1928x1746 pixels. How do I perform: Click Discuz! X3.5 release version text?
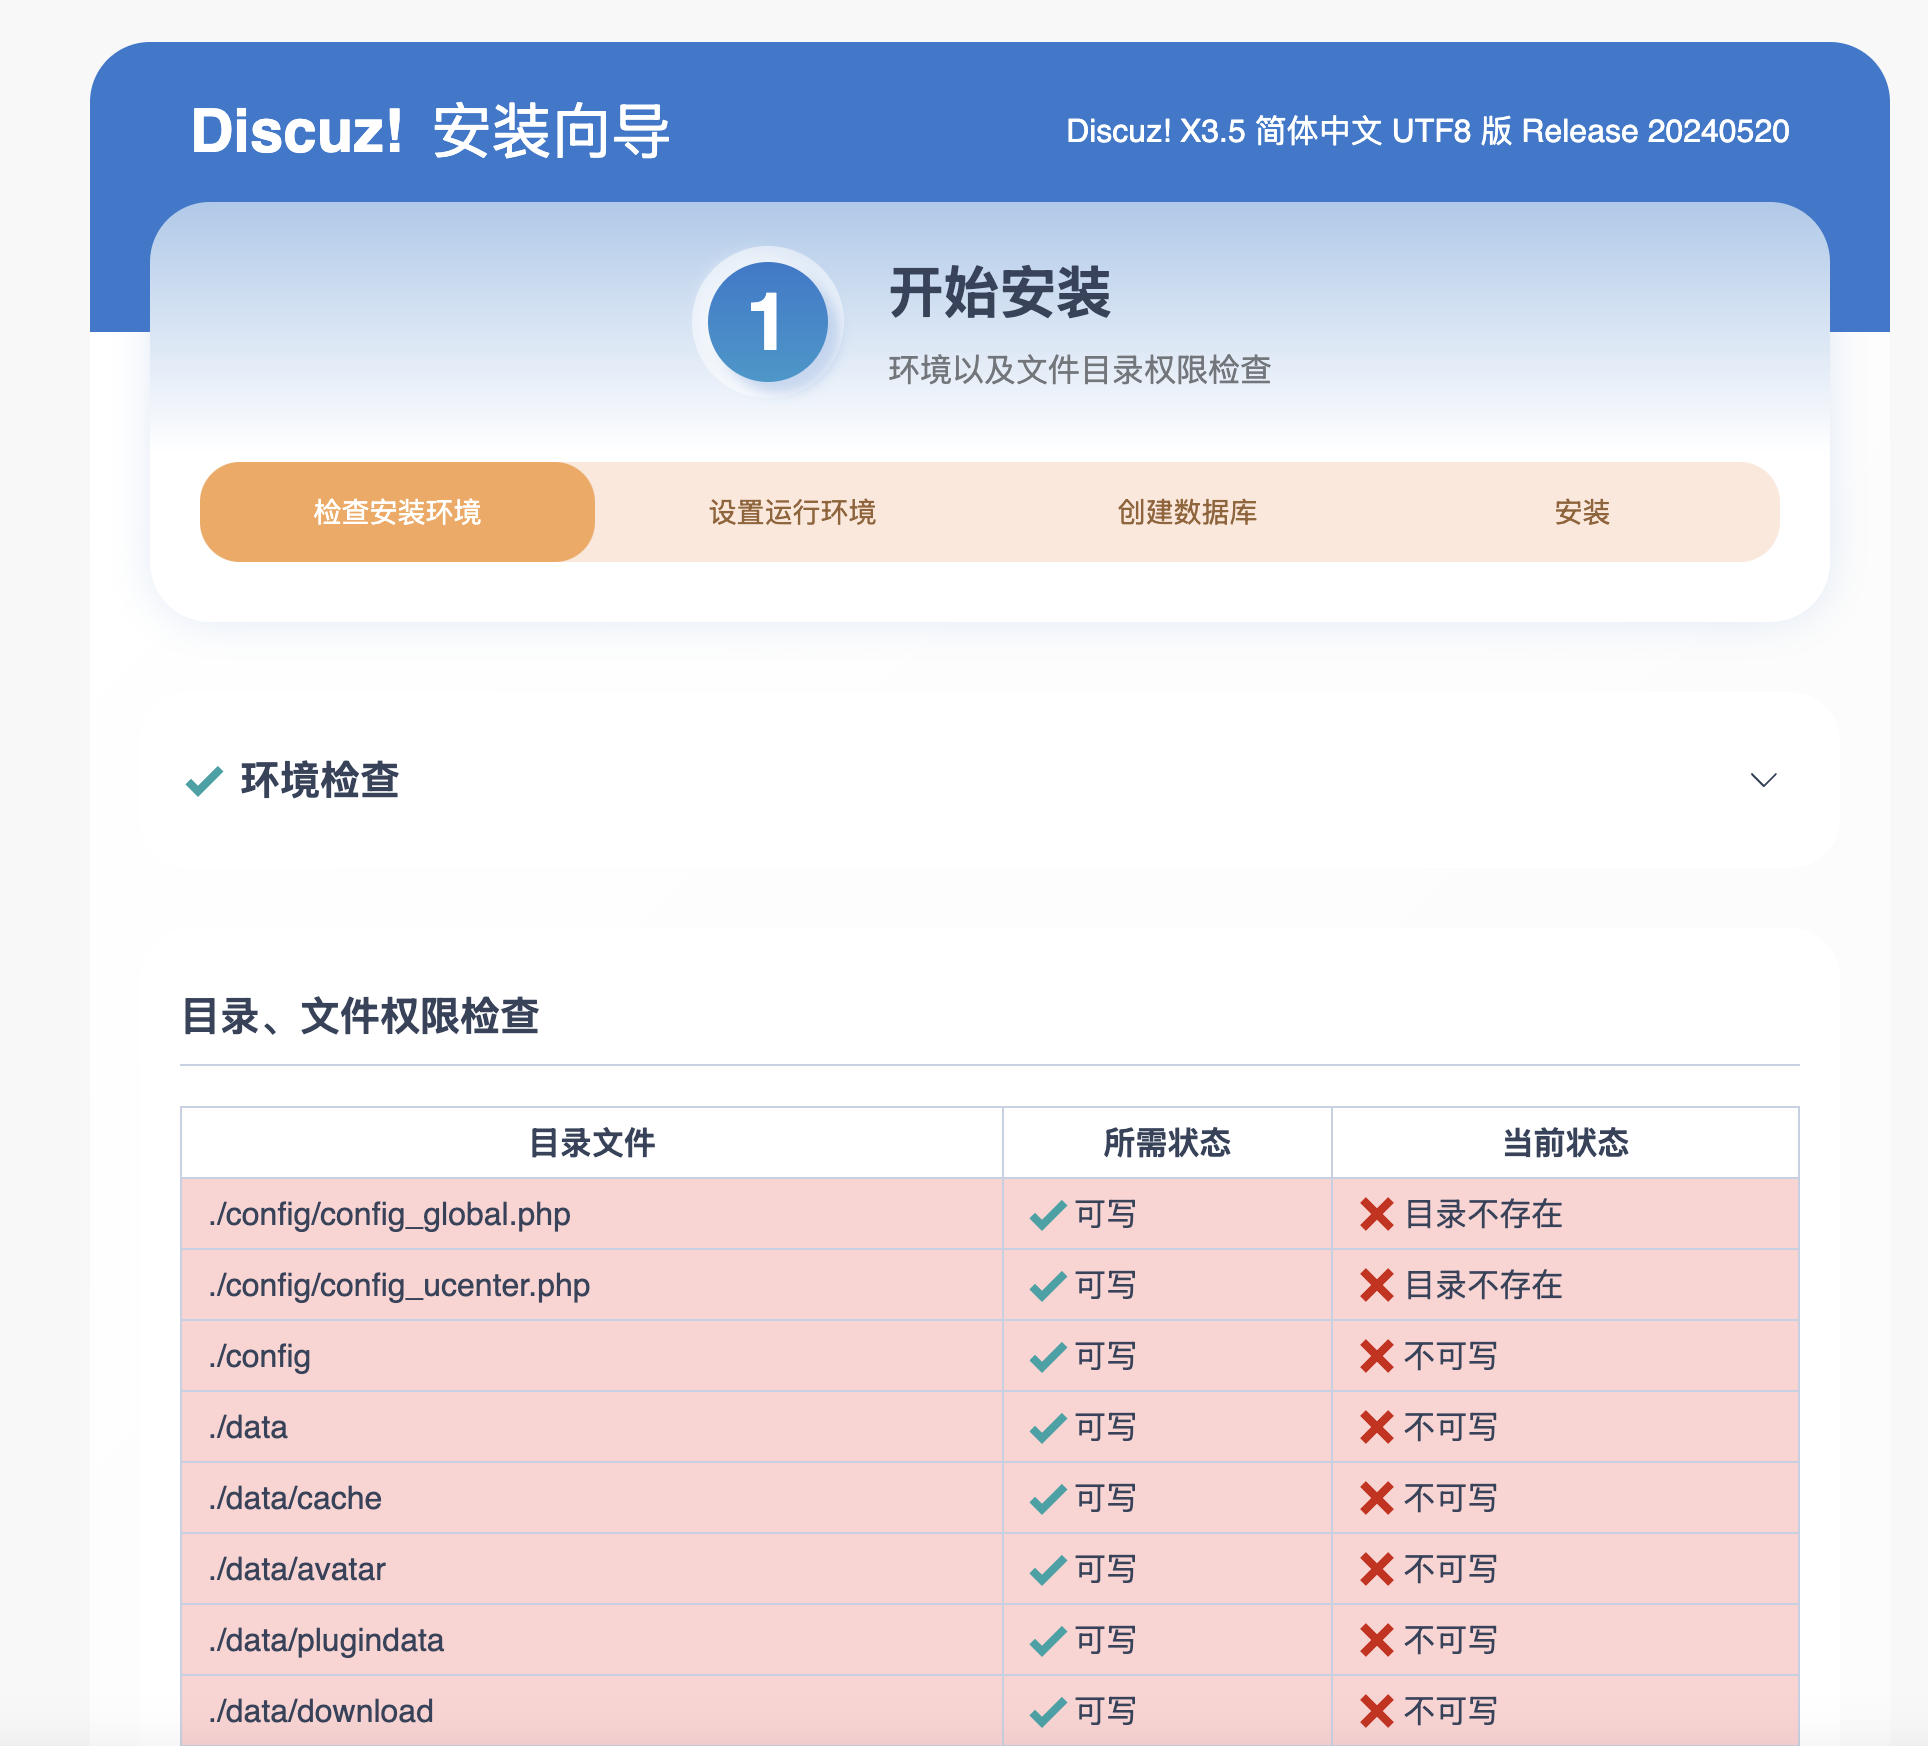point(1427,131)
